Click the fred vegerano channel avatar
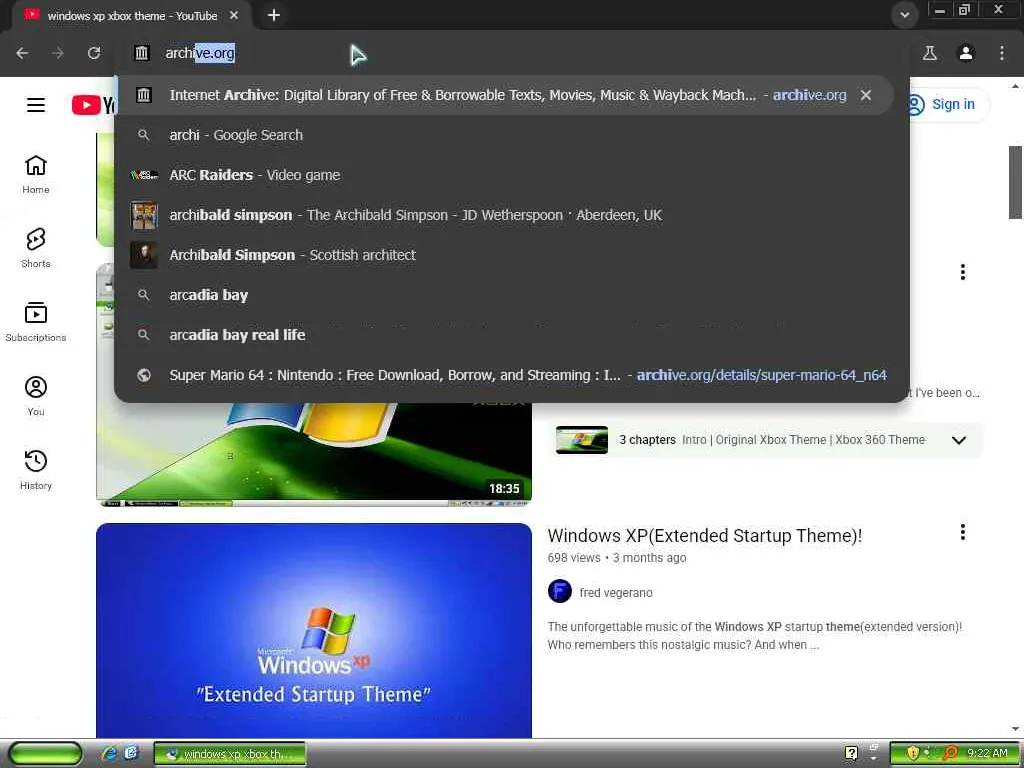The width and height of the screenshot is (1024, 768). click(560, 592)
